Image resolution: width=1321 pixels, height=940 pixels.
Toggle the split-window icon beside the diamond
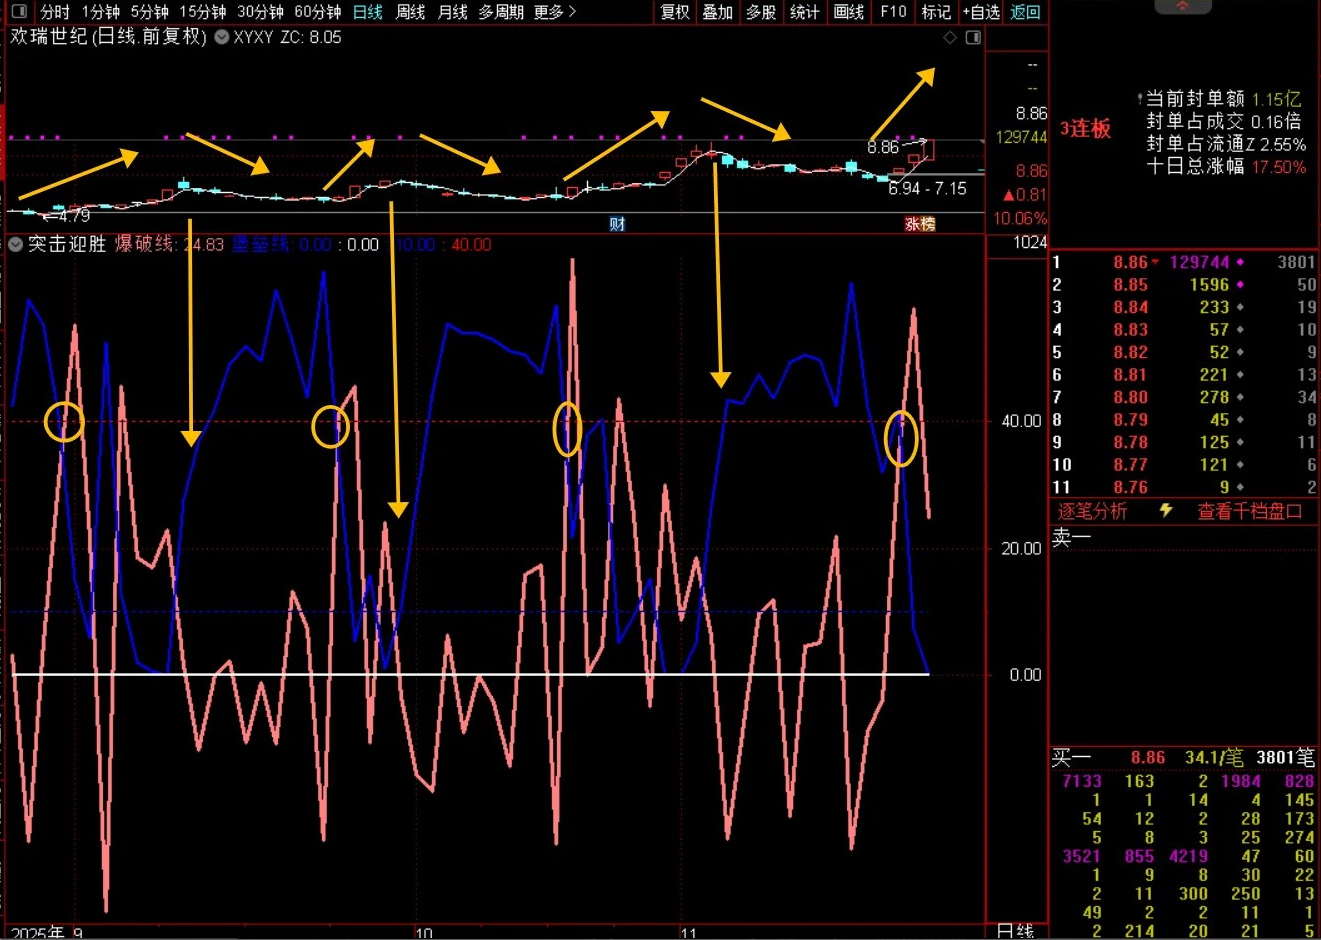pyautogui.click(x=972, y=37)
